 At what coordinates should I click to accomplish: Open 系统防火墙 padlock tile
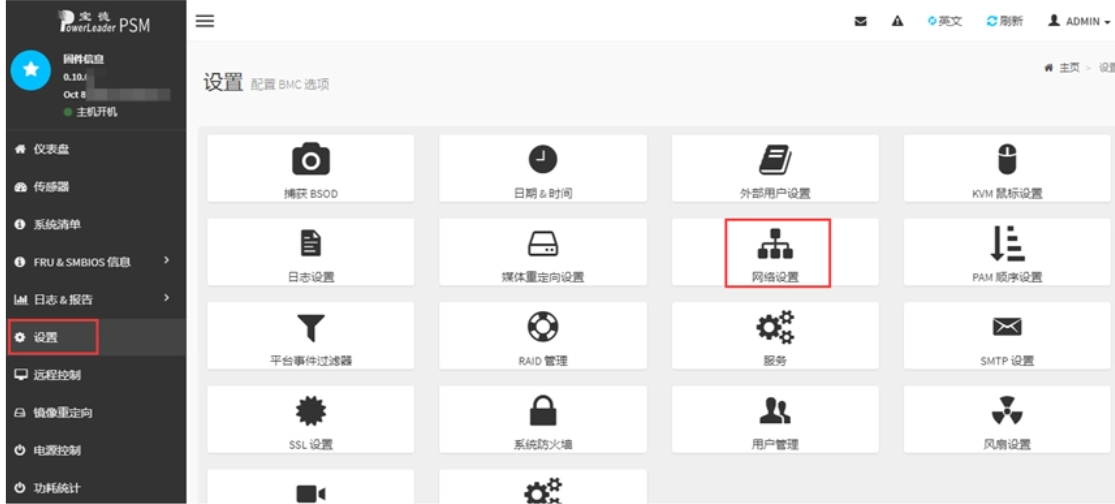pos(543,419)
